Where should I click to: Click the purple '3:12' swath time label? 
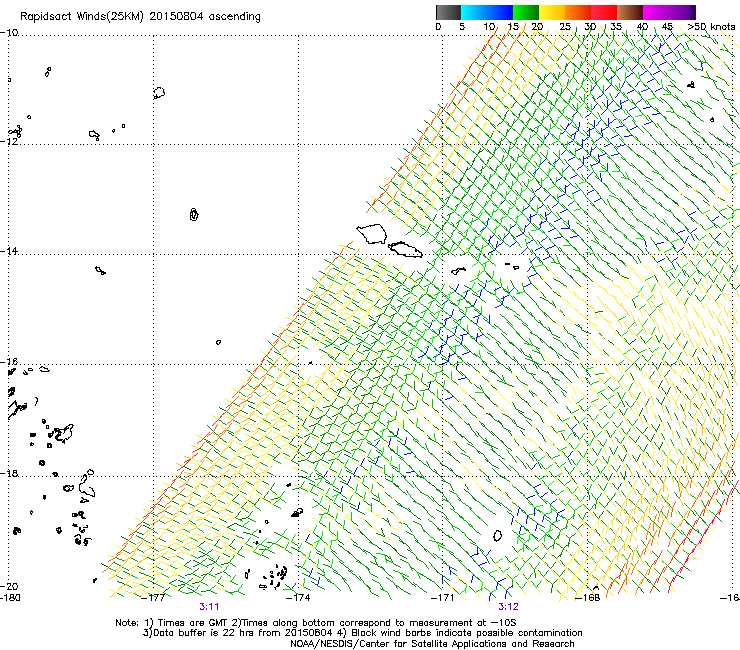point(508,607)
